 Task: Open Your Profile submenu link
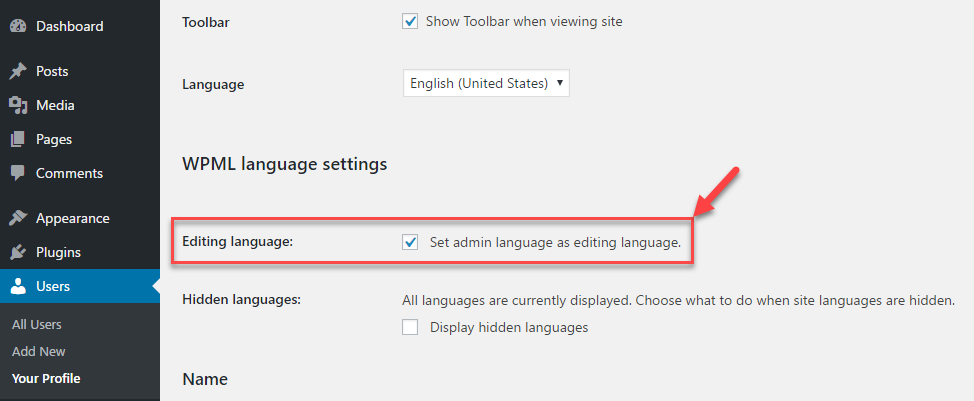(x=46, y=378)
